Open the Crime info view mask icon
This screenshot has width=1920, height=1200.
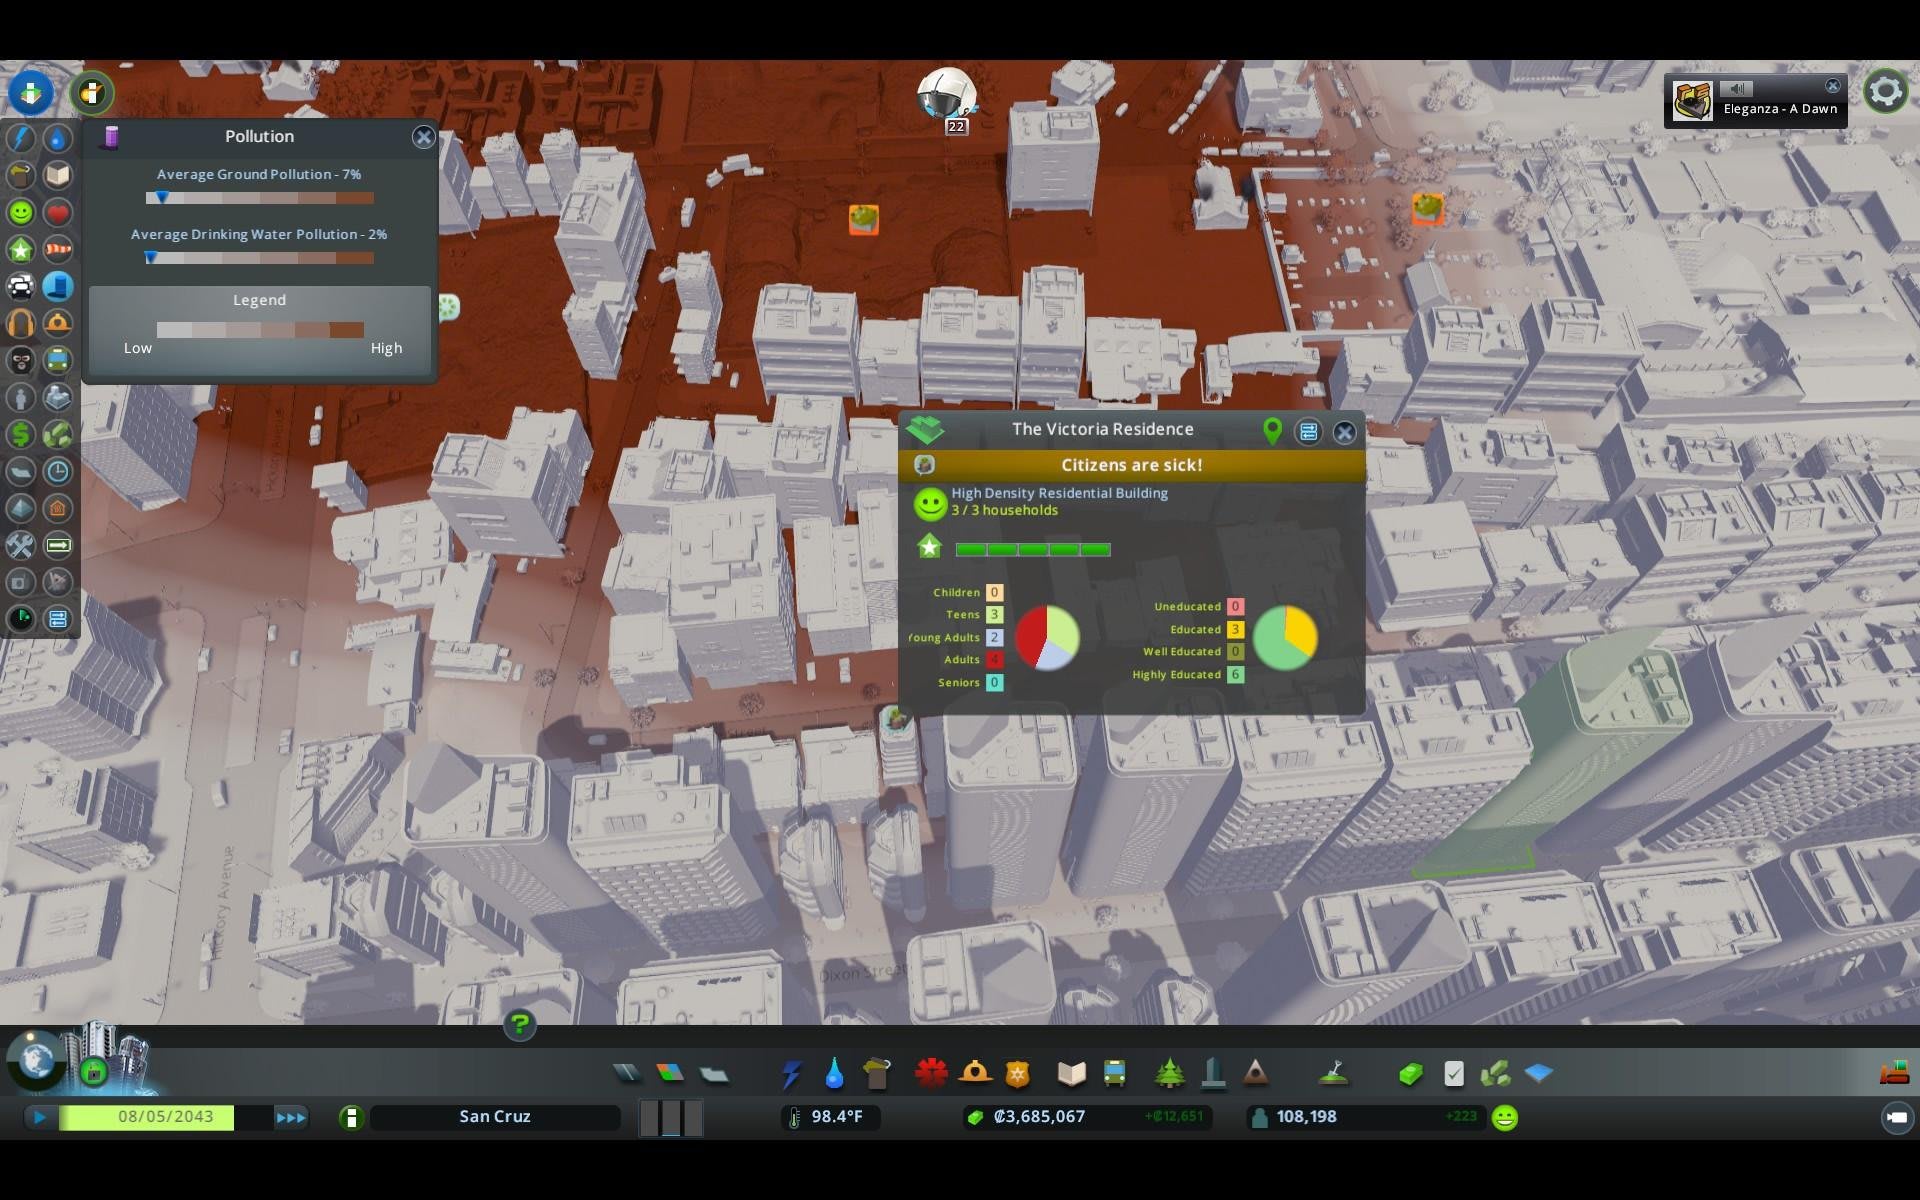[x=21, y=360]
